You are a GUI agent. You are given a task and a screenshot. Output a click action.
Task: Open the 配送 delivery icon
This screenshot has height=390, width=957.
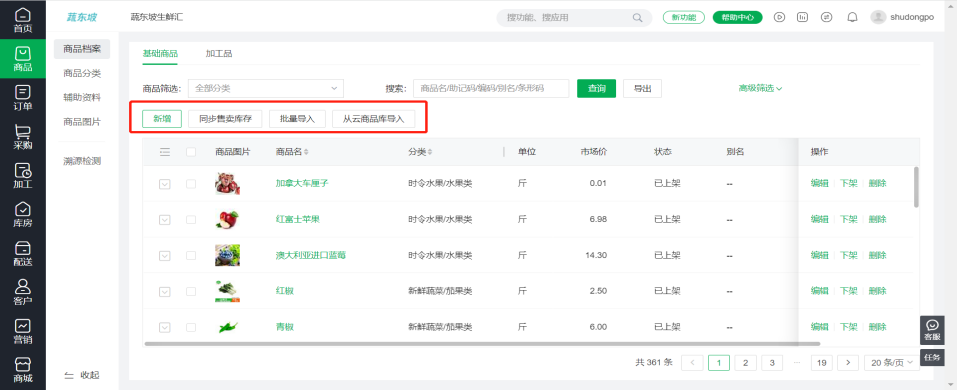(23, 253)
